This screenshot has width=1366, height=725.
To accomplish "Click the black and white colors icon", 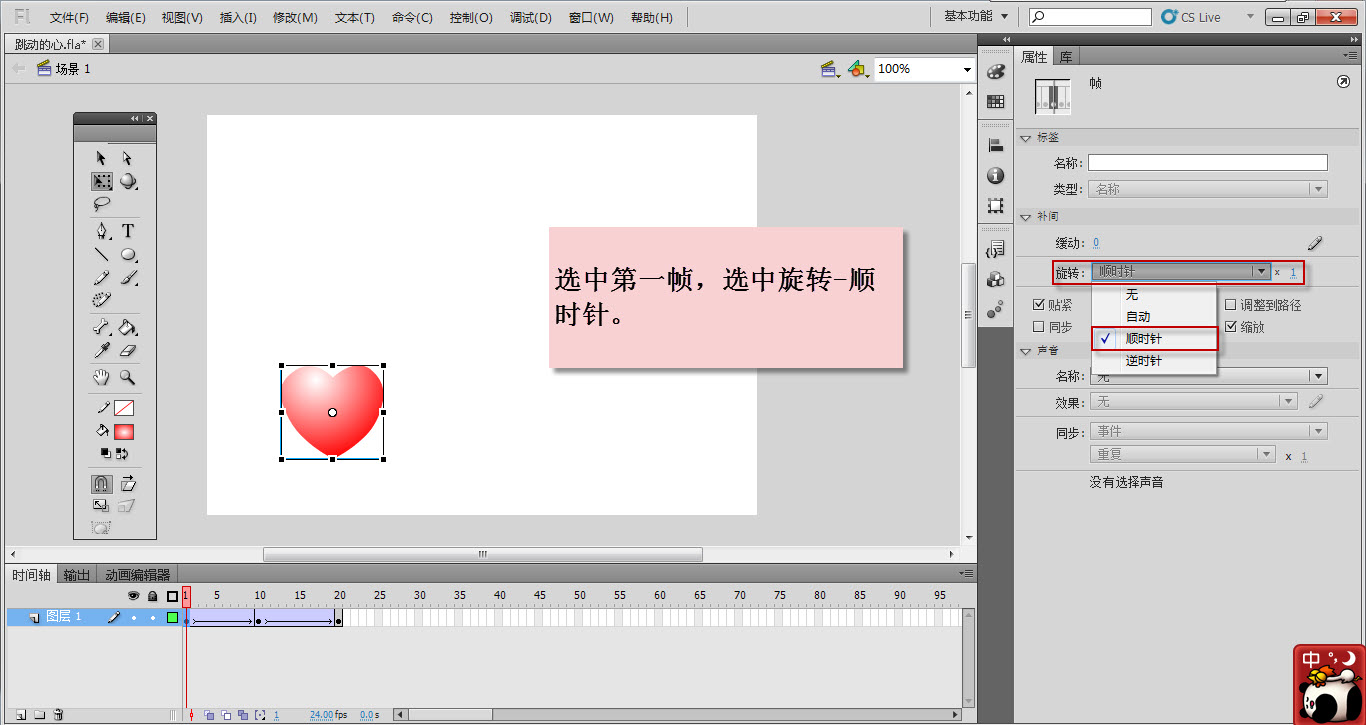I will click(105, 453).
